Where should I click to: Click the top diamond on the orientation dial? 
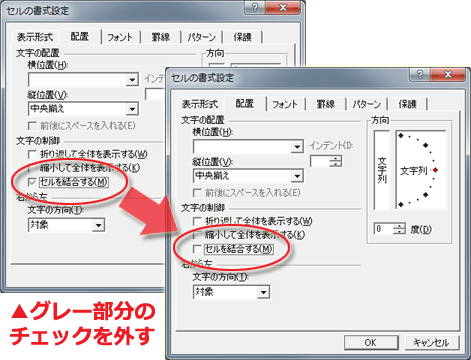(401, 135)
